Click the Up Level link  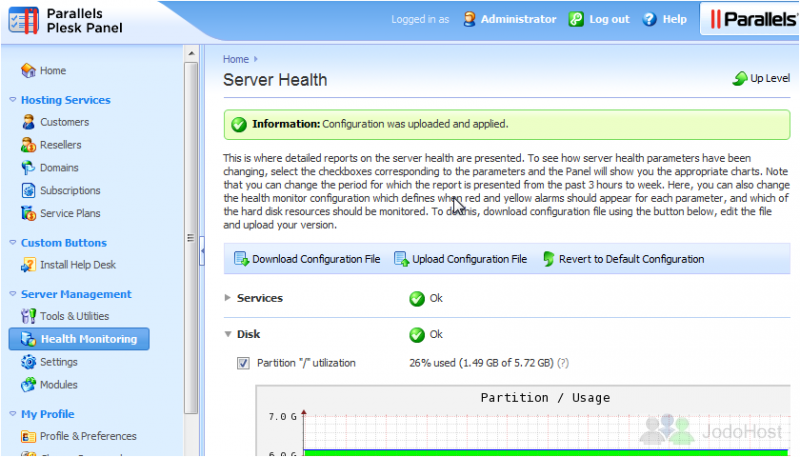point(770,78)
